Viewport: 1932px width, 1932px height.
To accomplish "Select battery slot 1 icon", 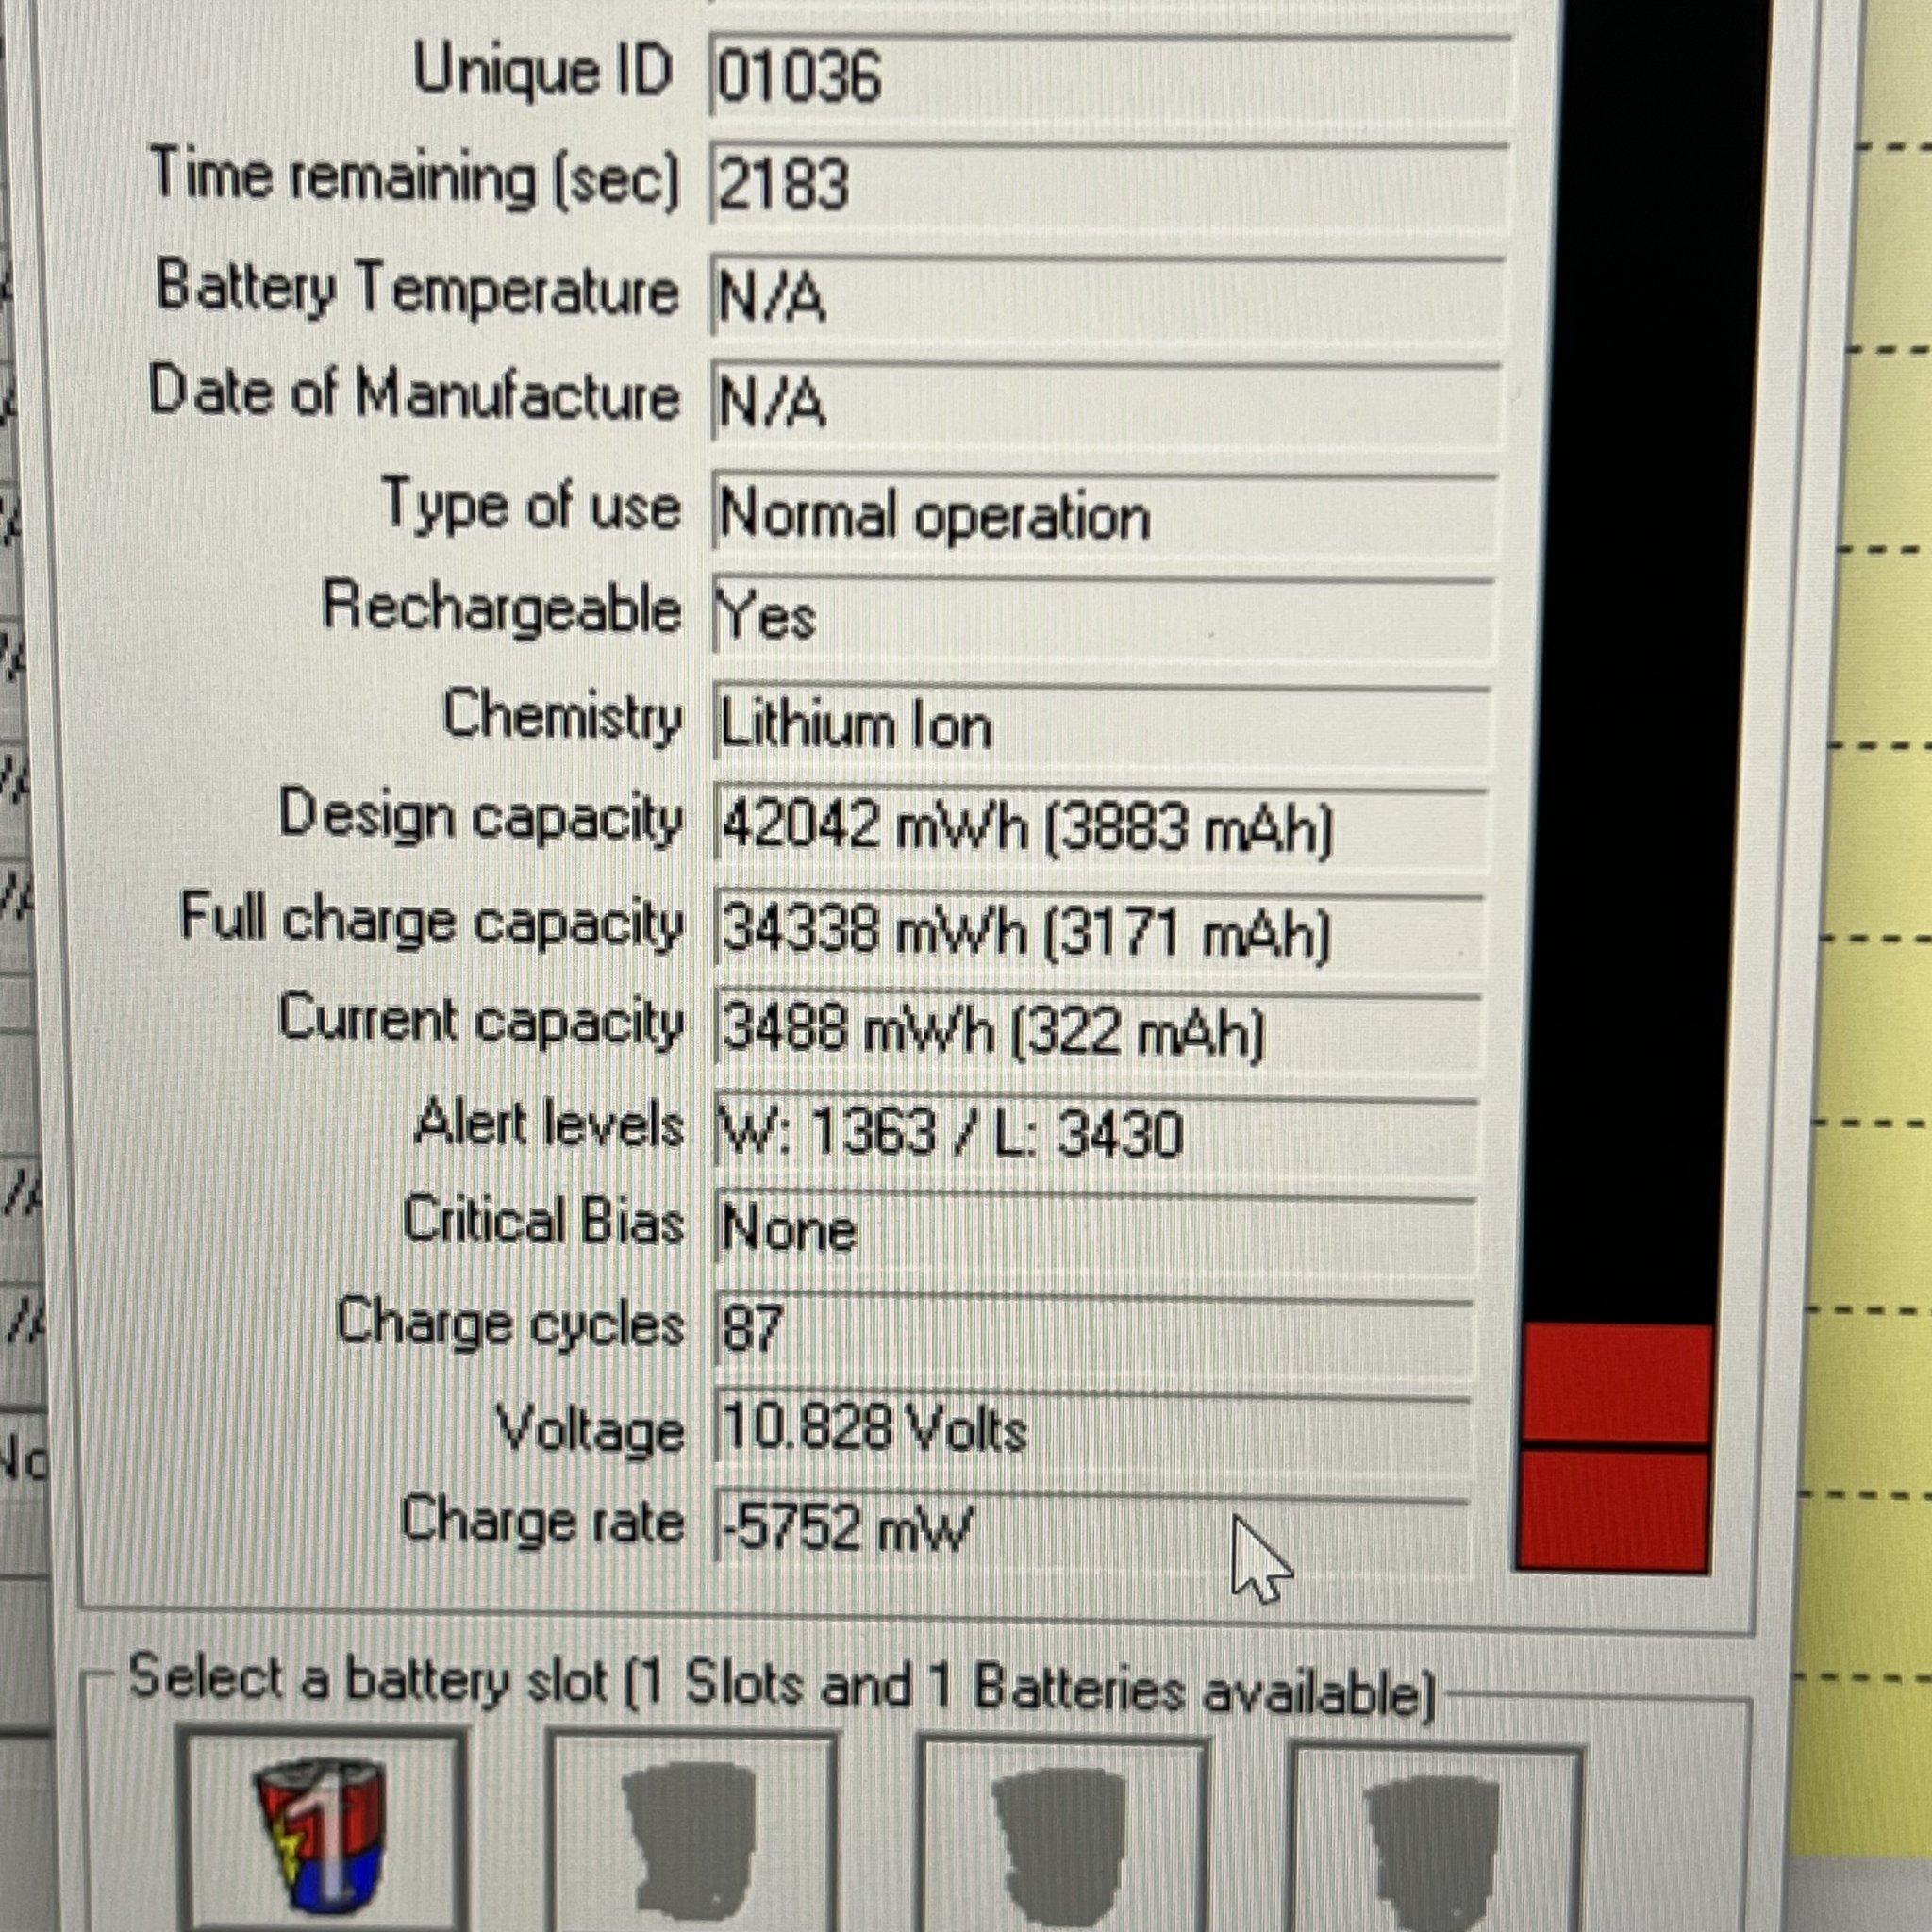I will tap(320, 1835).
